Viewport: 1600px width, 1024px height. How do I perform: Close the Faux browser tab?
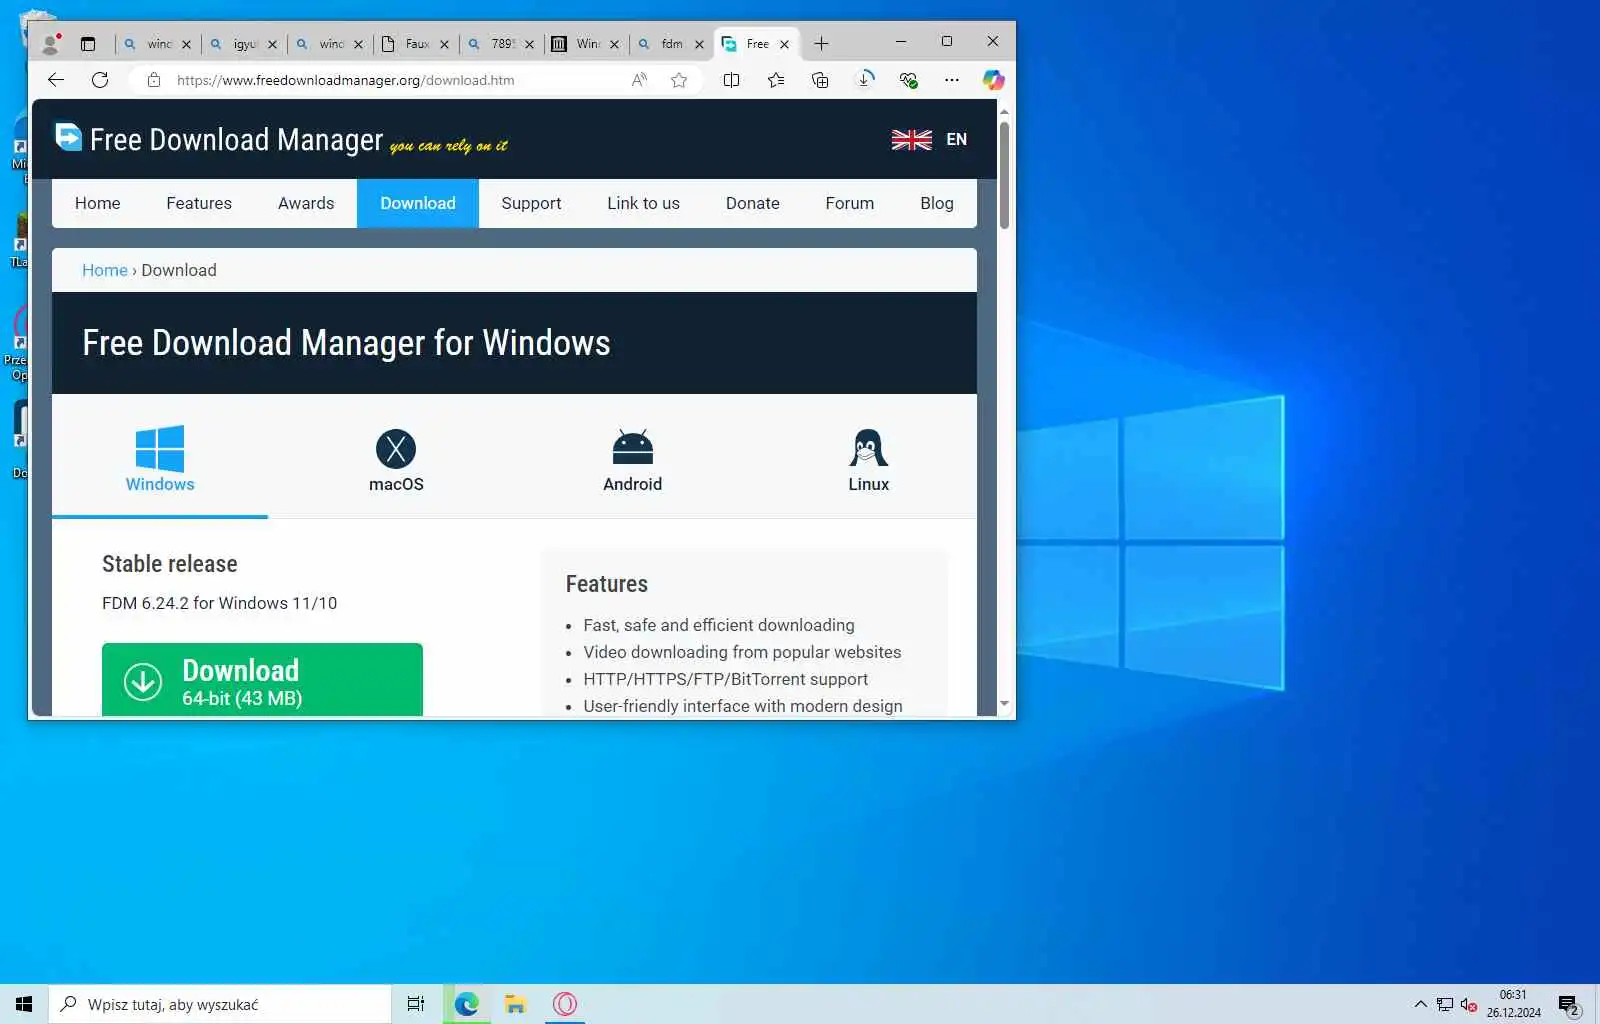(444, 44)
